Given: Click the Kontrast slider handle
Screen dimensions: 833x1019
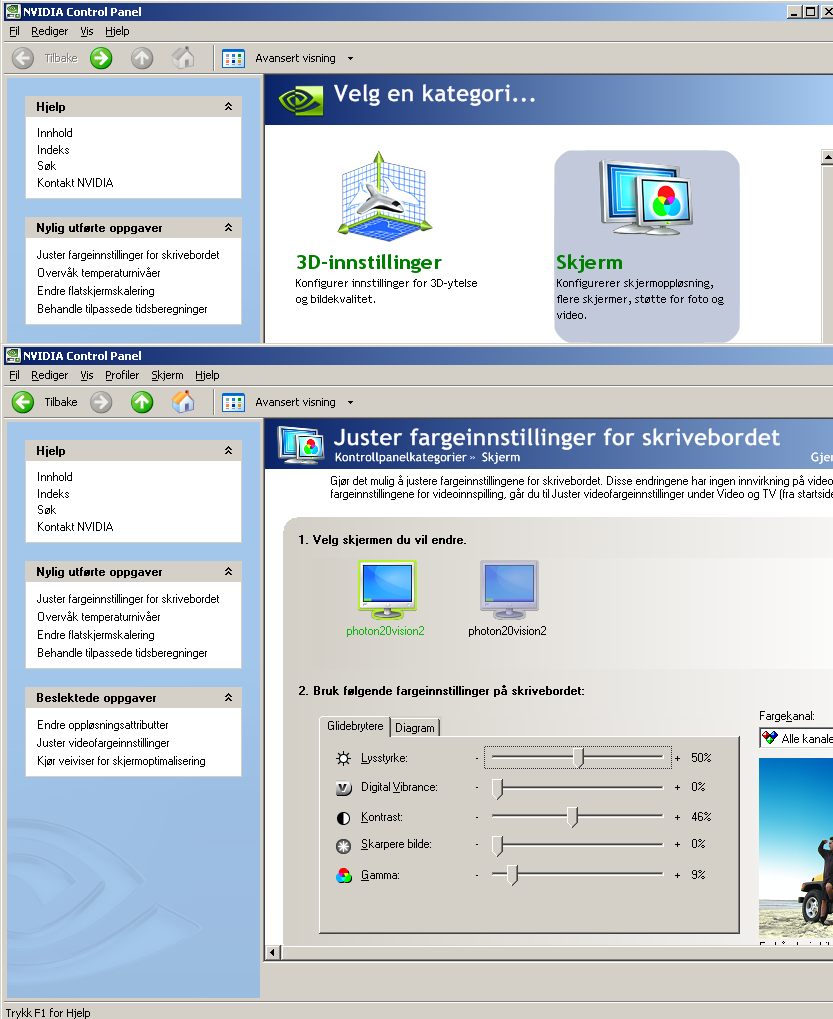Looking at the screenshot, I should coord(572,817).
